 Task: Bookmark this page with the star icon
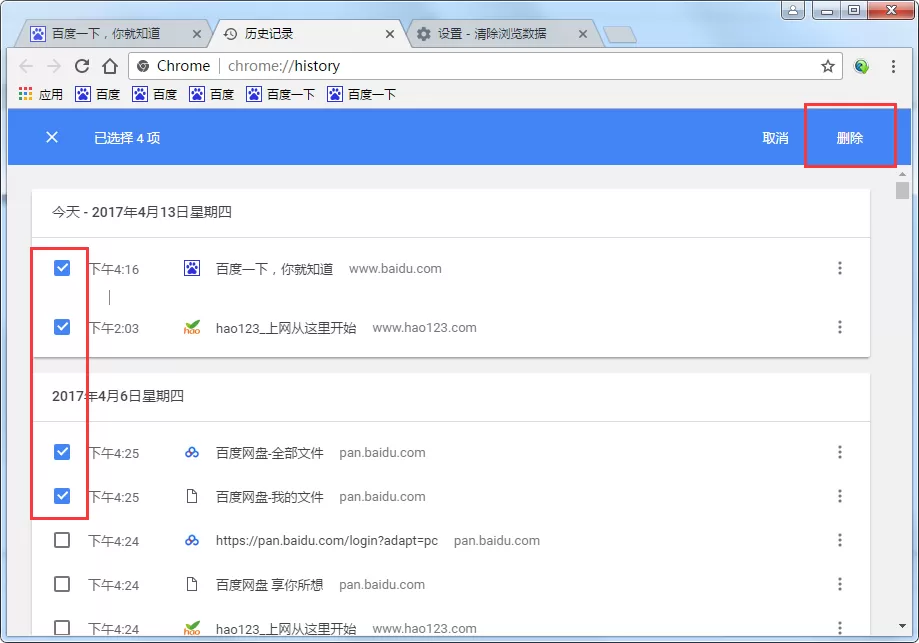pyautogui.click(x=828, y=66)
